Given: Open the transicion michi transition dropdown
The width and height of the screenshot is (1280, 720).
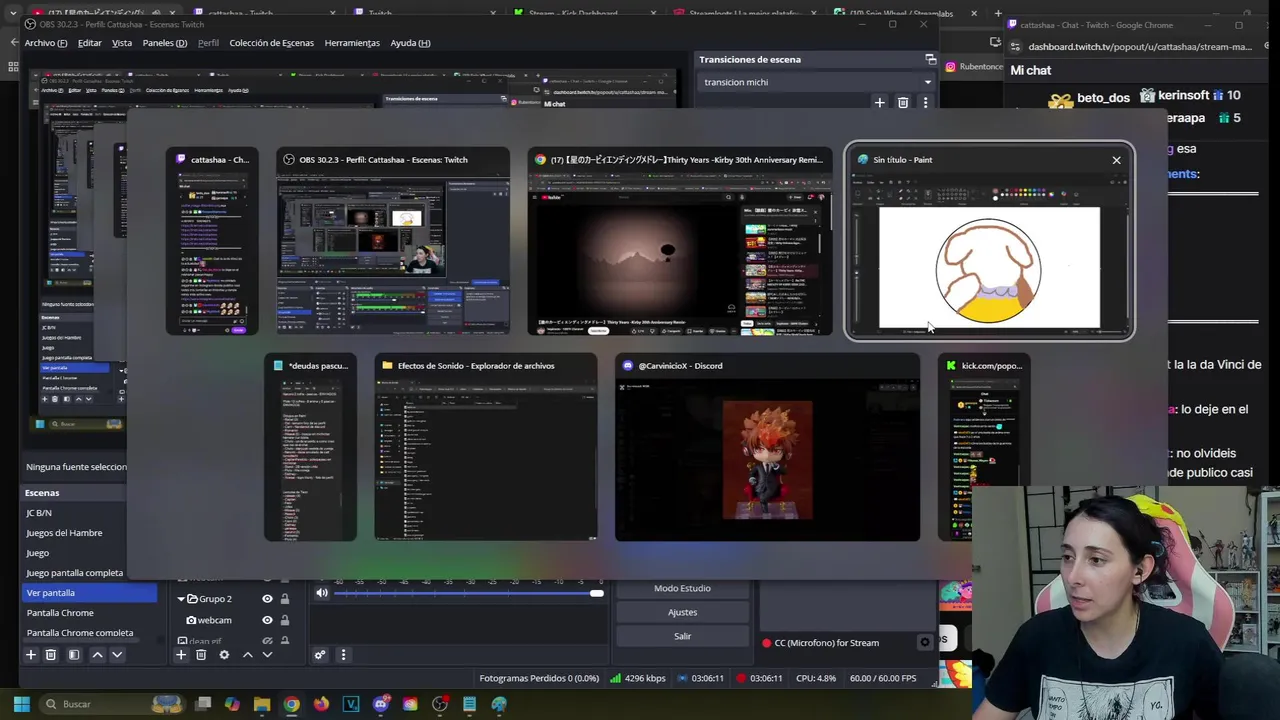Looking at the screenshot, I should coord(816,82).
